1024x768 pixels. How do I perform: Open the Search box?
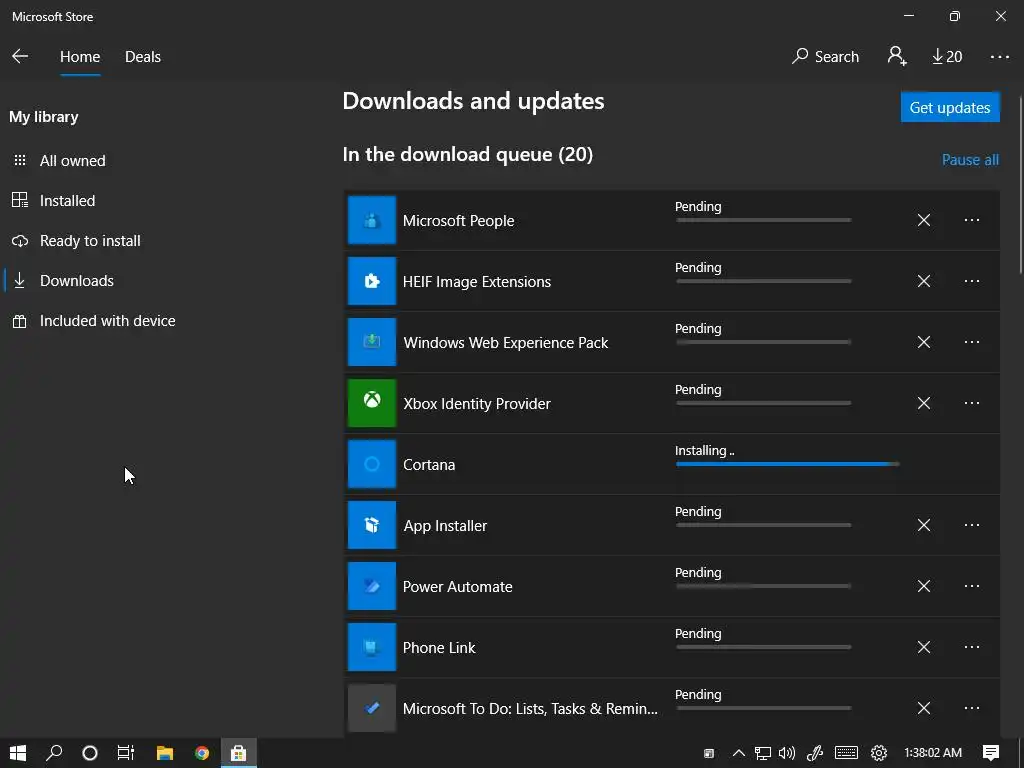pyautogui.click(x=825, y=57)
